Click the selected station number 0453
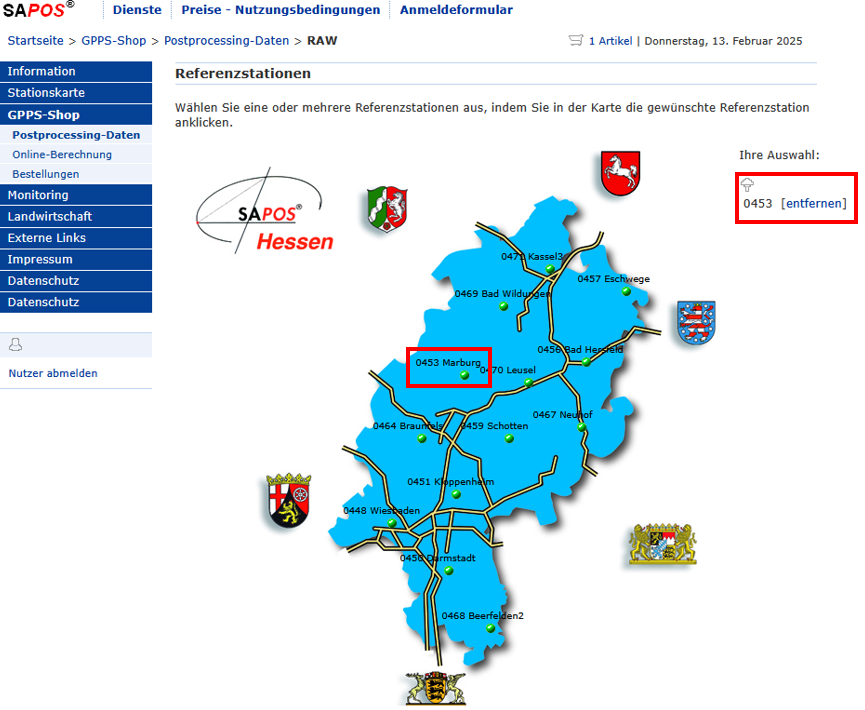Image resolution: width=865 pixels, height=710 pixels. click(757, 204)
